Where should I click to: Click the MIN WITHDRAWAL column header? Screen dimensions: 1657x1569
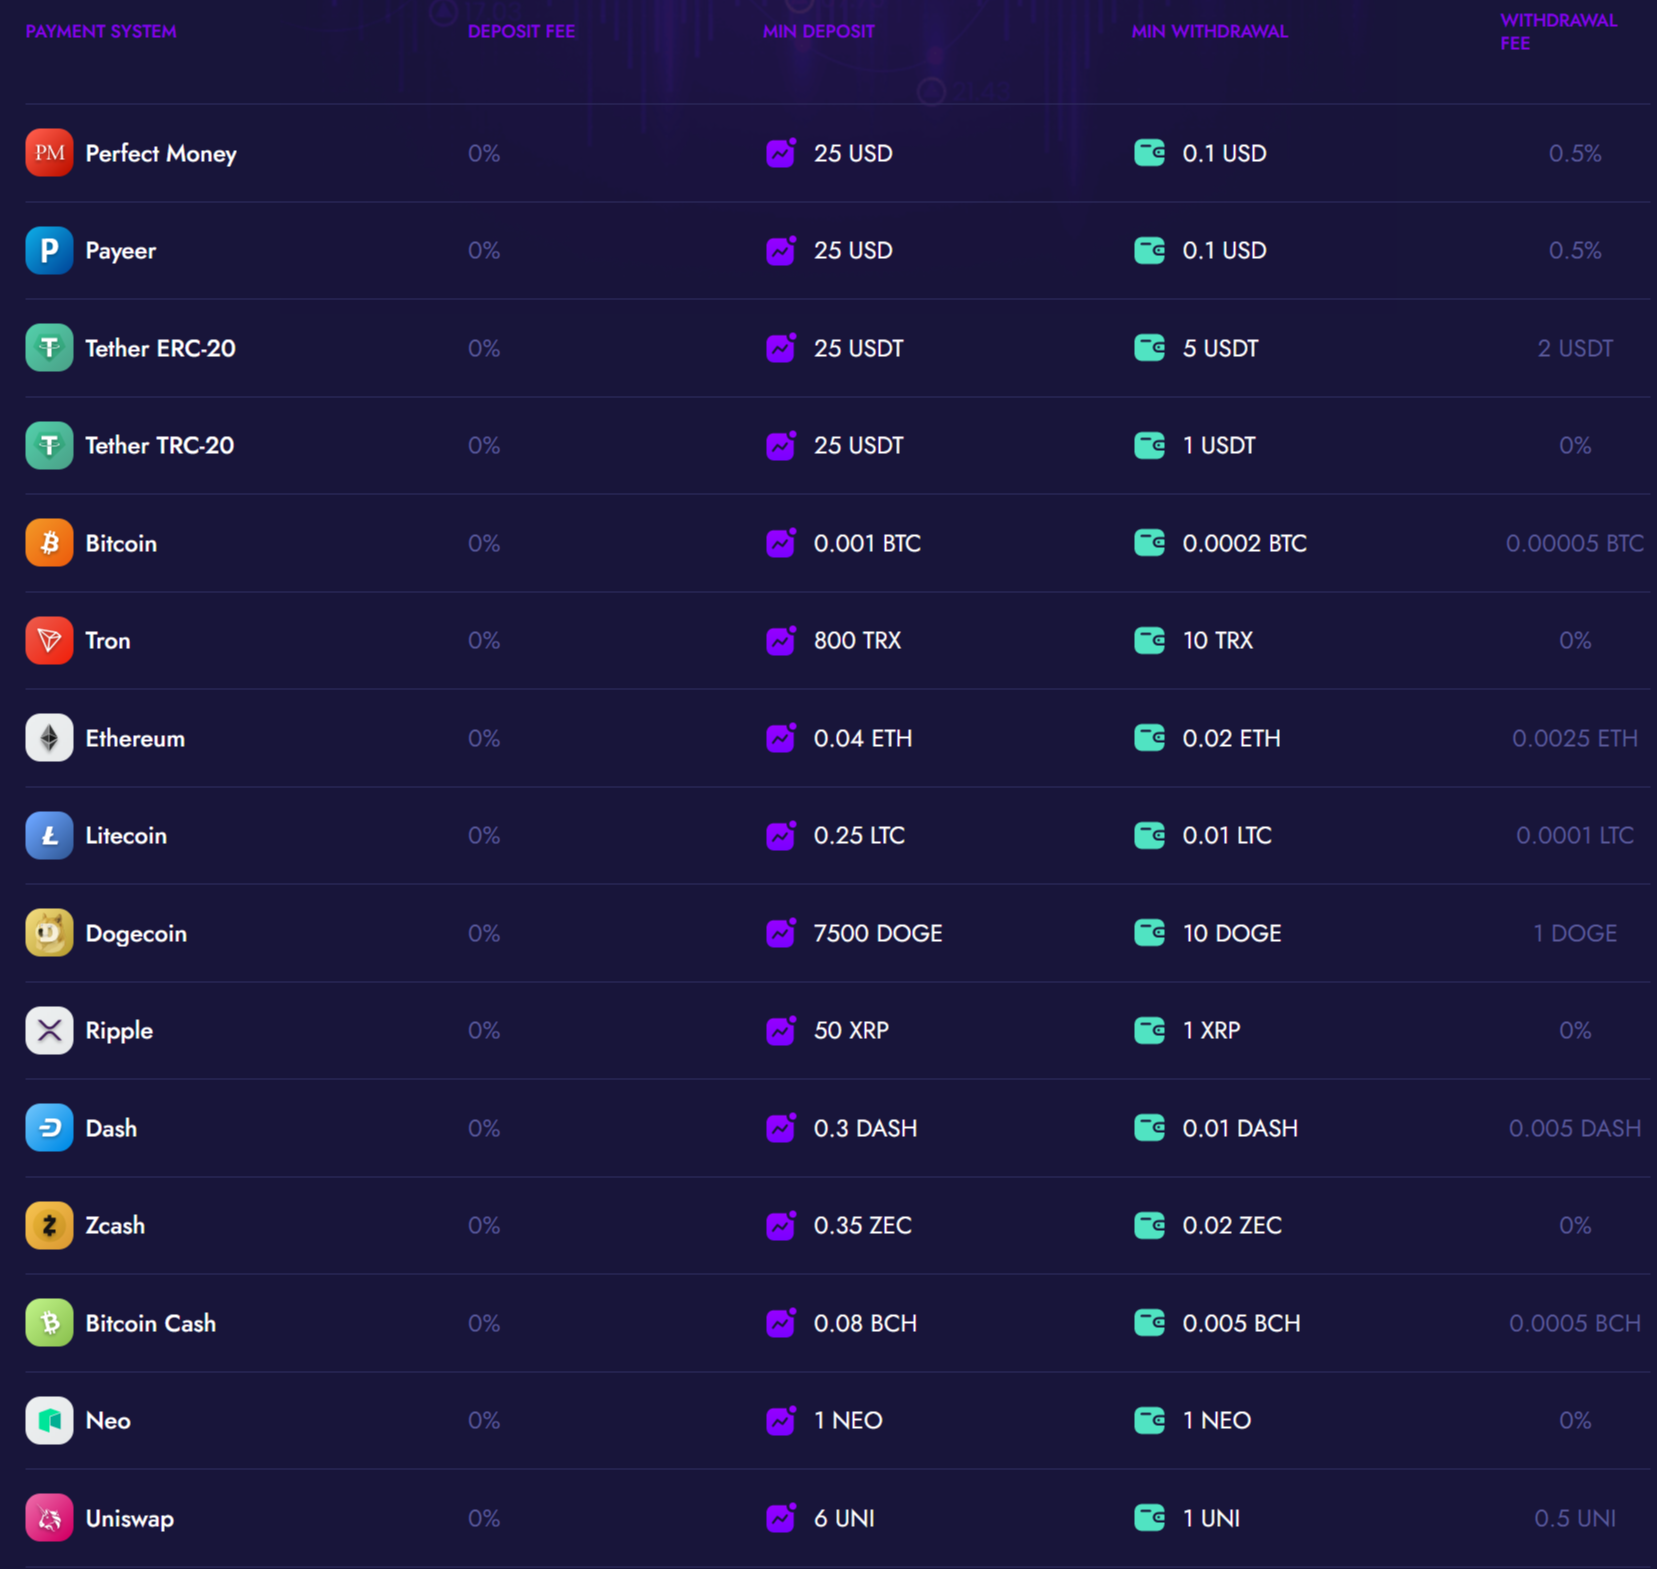tap(1210, 32)
